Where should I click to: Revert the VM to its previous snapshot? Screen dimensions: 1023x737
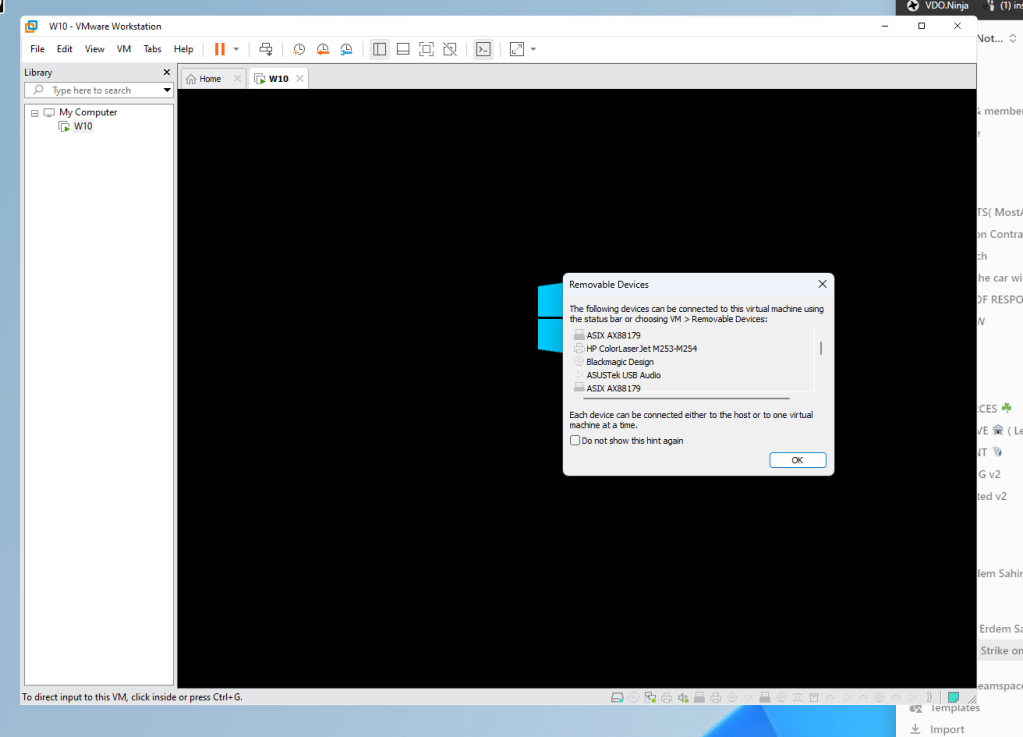point(322,49)
